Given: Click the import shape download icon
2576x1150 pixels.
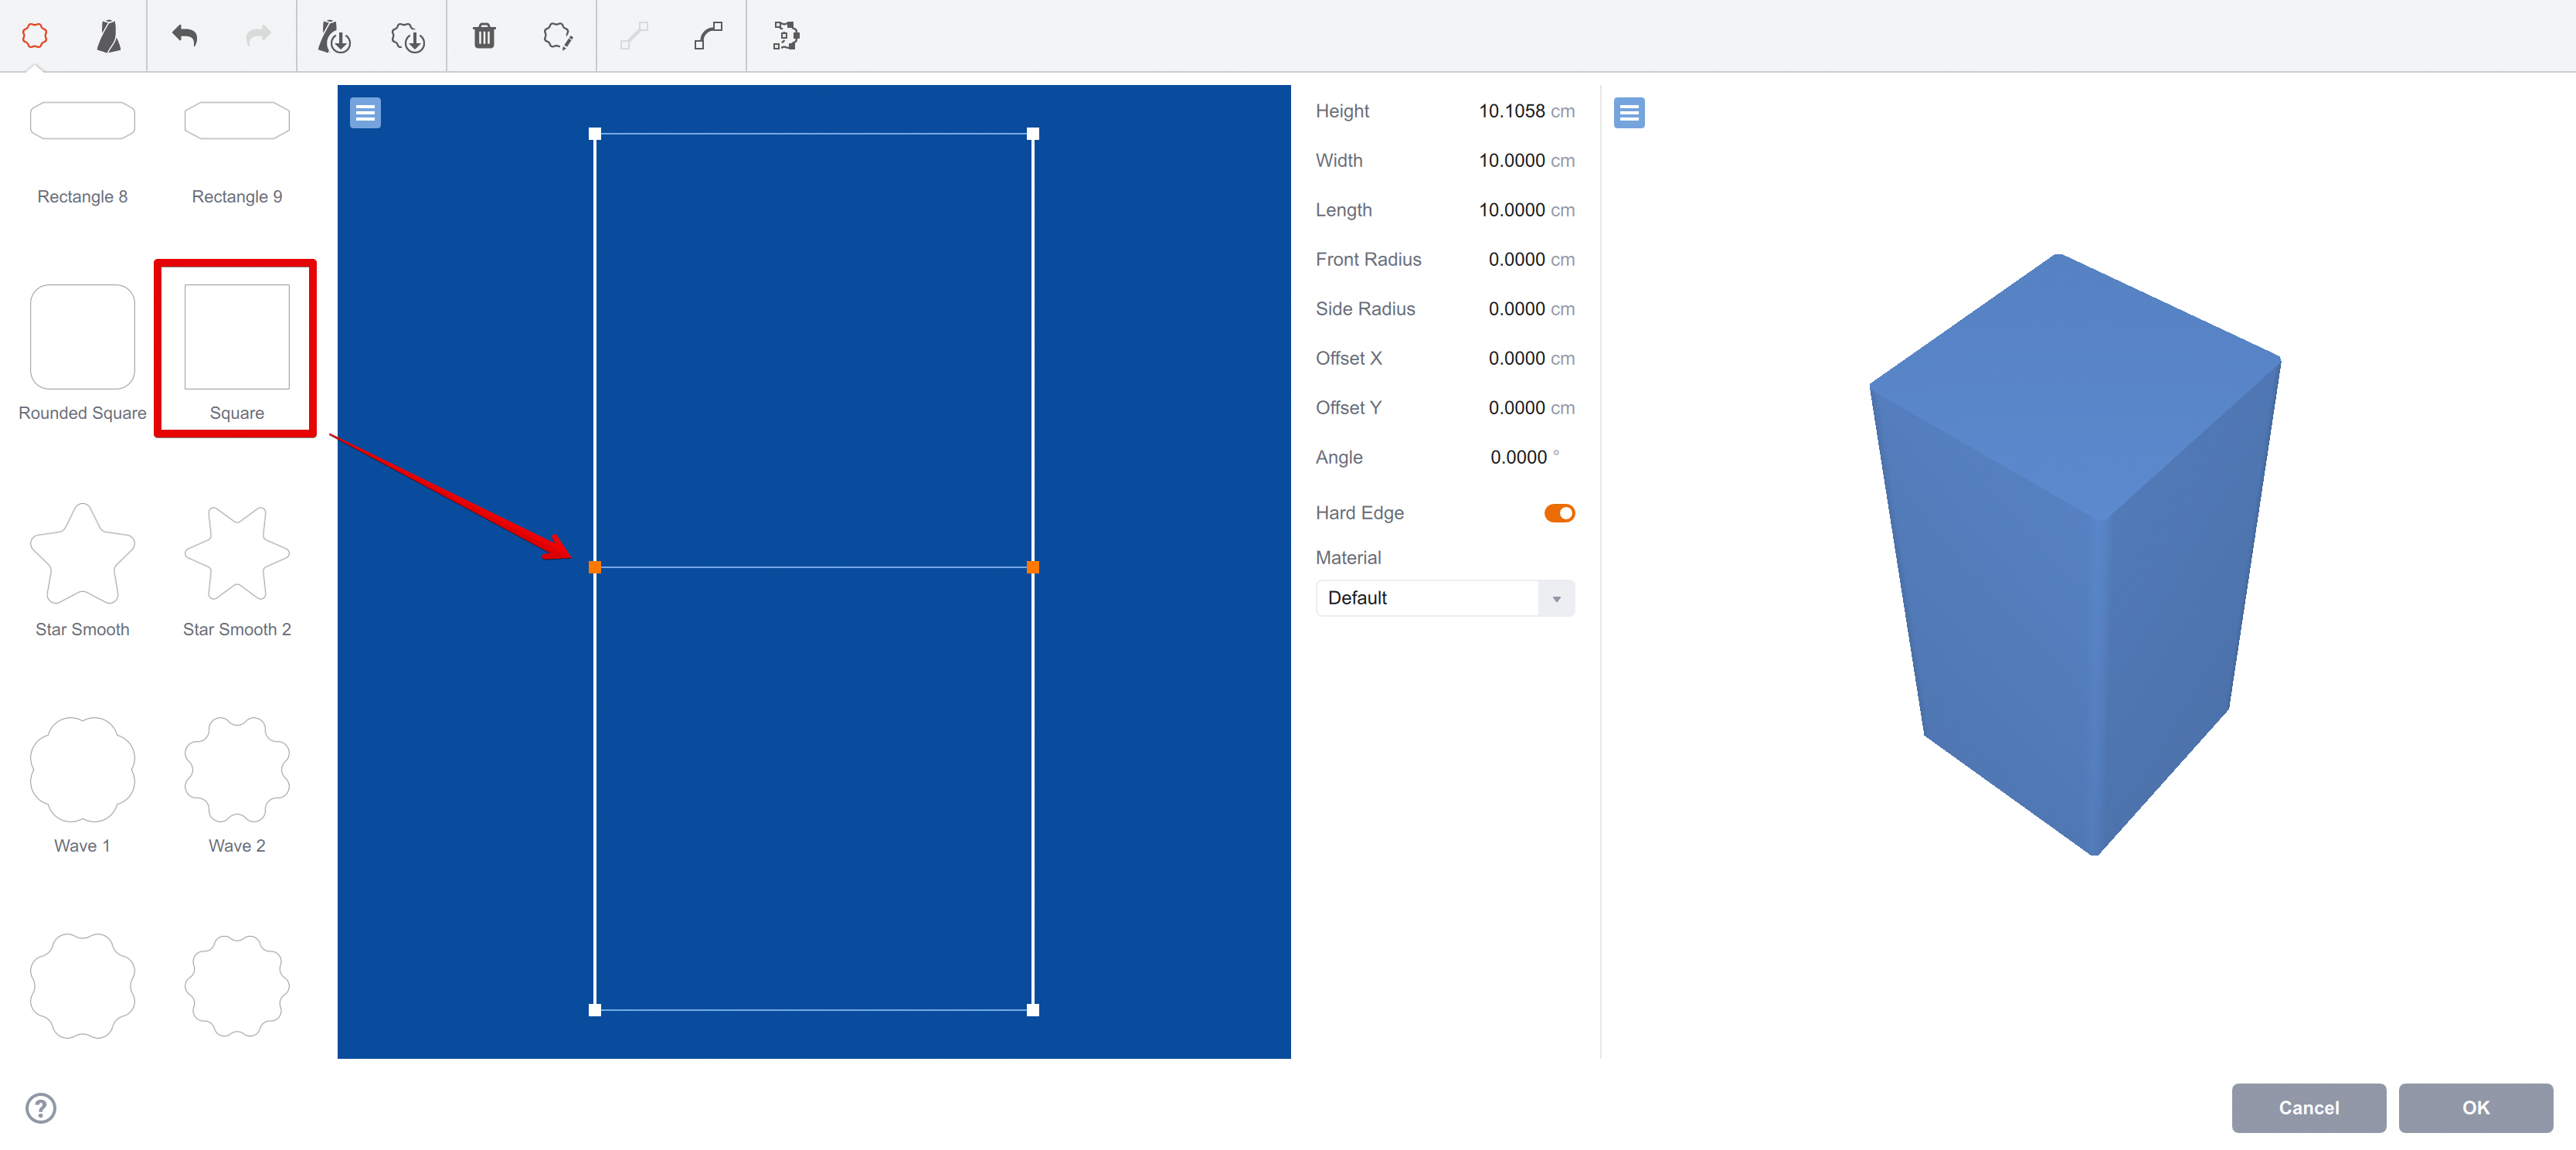Looking at the screenshot, I should 408,37.
